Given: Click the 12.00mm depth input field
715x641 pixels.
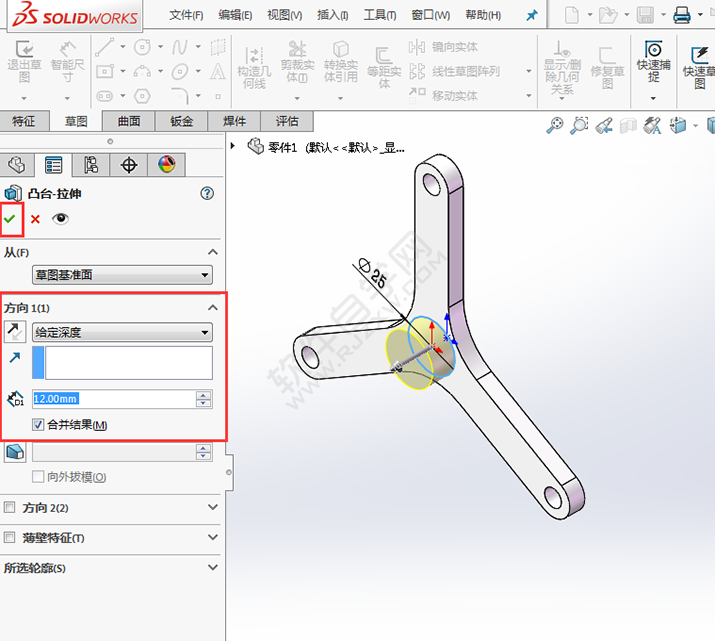Looking at the screenshot, I should (113, 398).
